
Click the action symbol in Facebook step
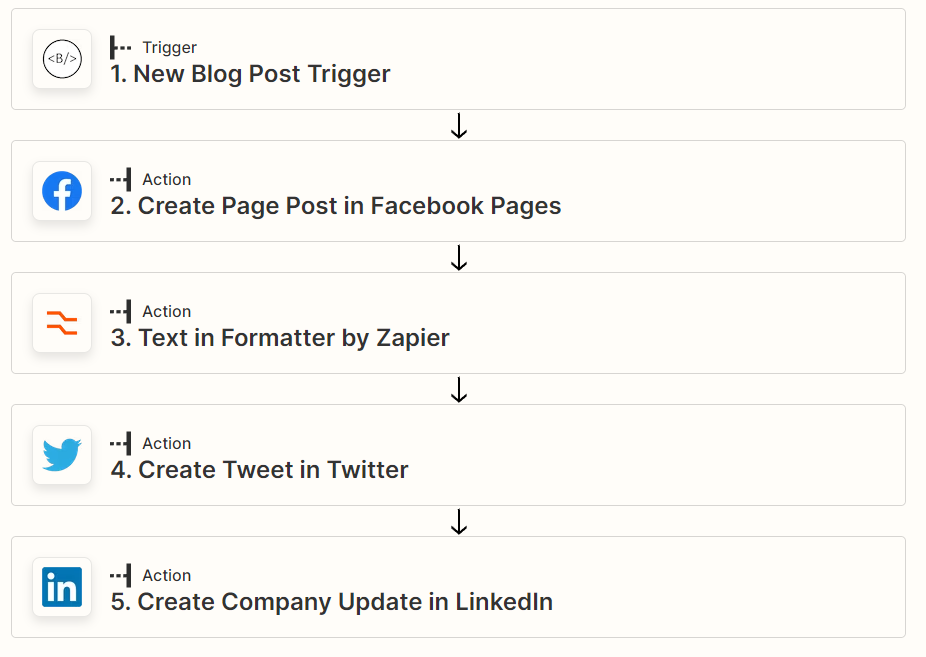click(x=120, y=179)
